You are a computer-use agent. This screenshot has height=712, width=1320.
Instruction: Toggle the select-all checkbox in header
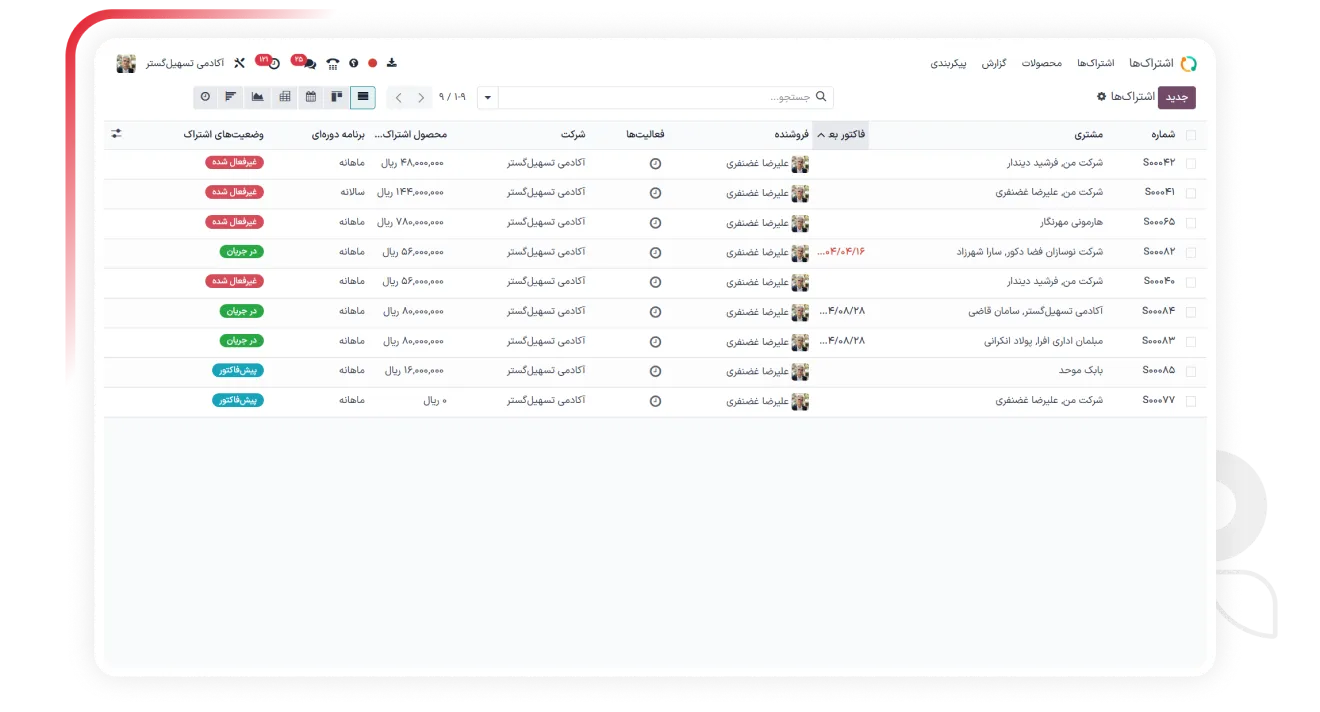(1190, 135)
